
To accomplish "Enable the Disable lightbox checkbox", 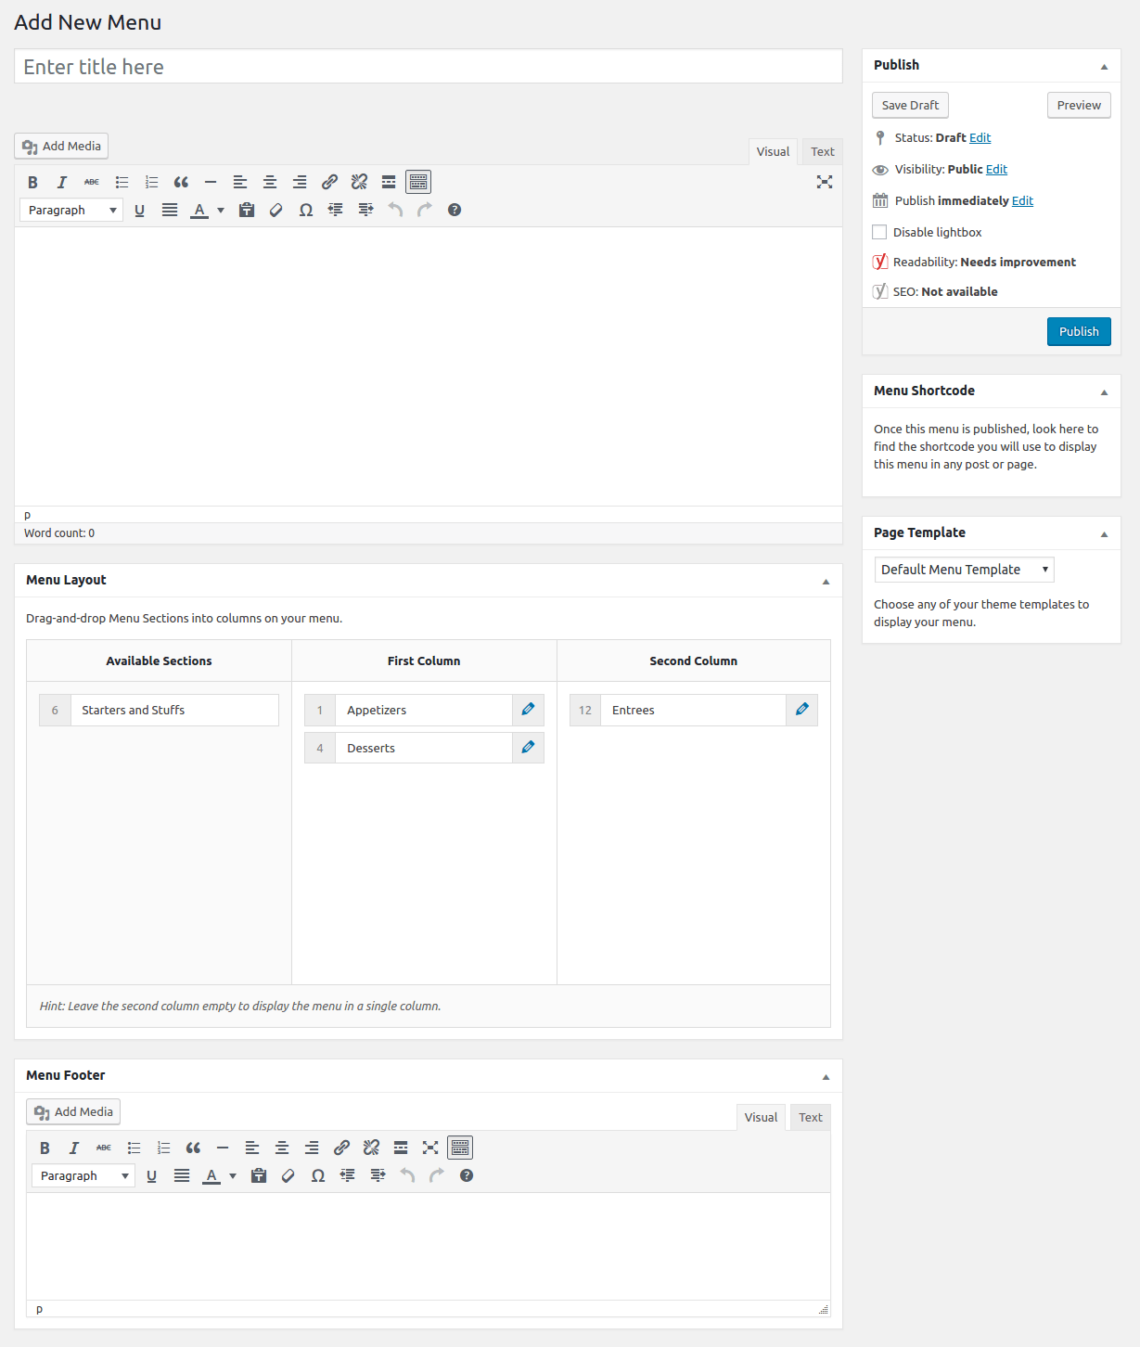I will point(880,232).
